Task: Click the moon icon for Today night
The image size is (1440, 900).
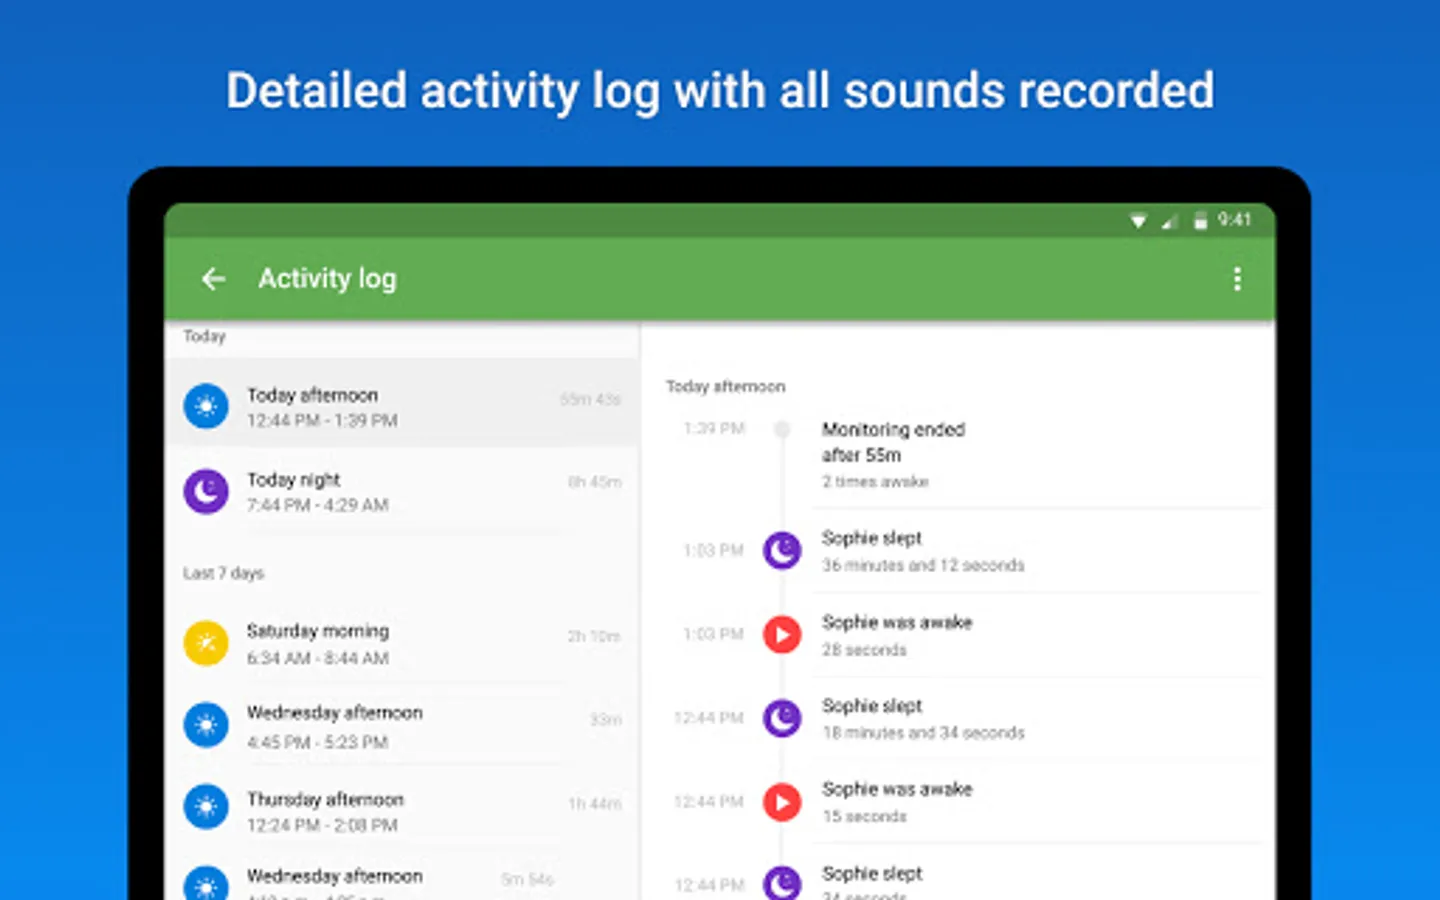Action: tap(206, 491)
